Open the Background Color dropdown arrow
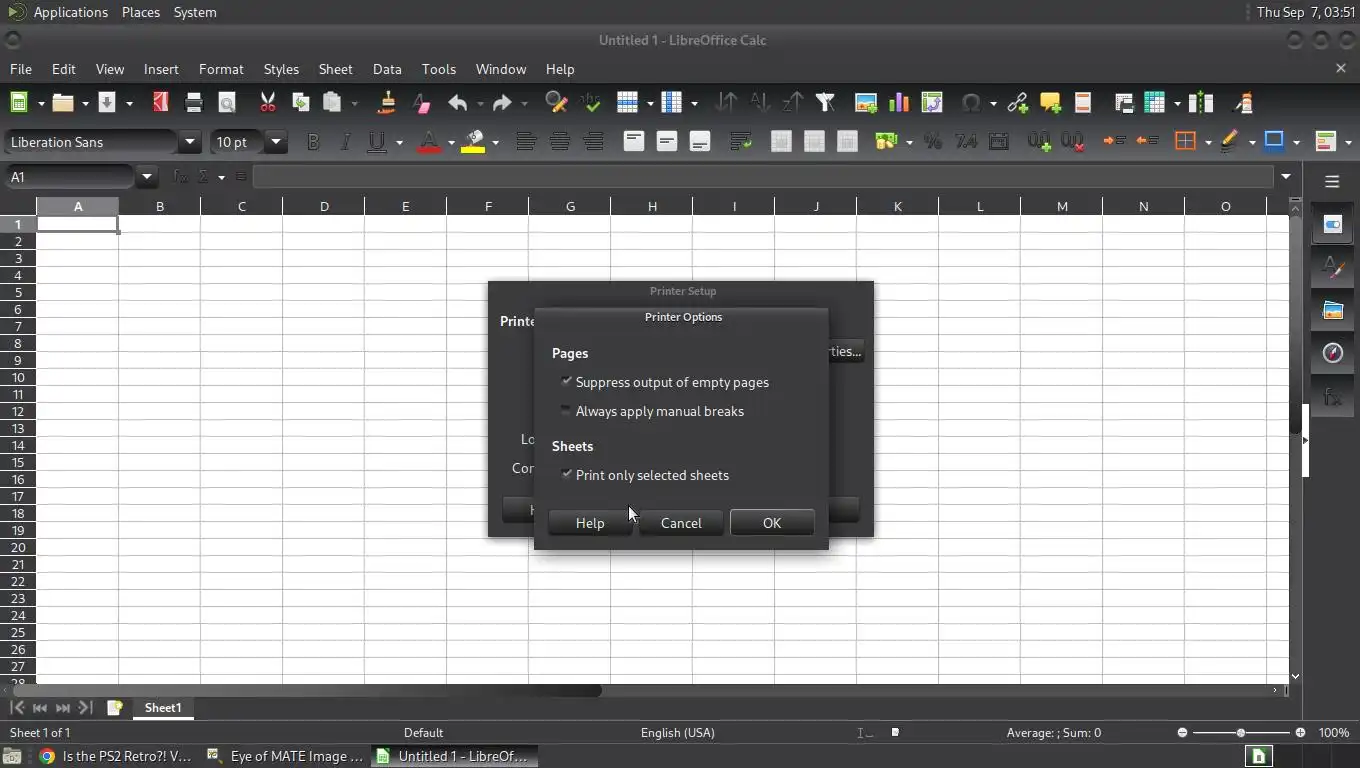Screen dimensions: 1360x768 pos(495,142)
